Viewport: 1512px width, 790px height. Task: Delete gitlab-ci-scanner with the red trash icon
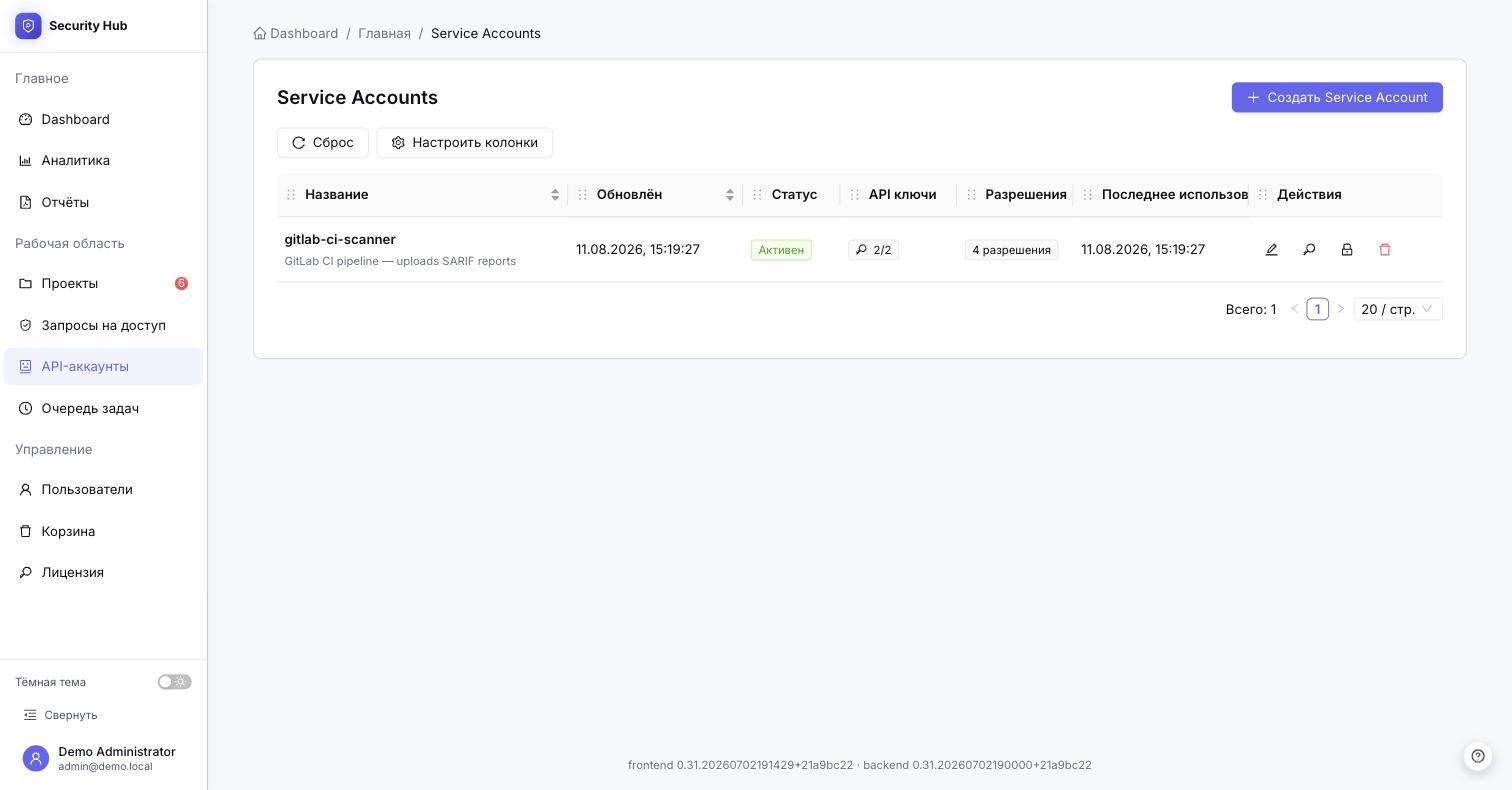[x=1385, y=250]
